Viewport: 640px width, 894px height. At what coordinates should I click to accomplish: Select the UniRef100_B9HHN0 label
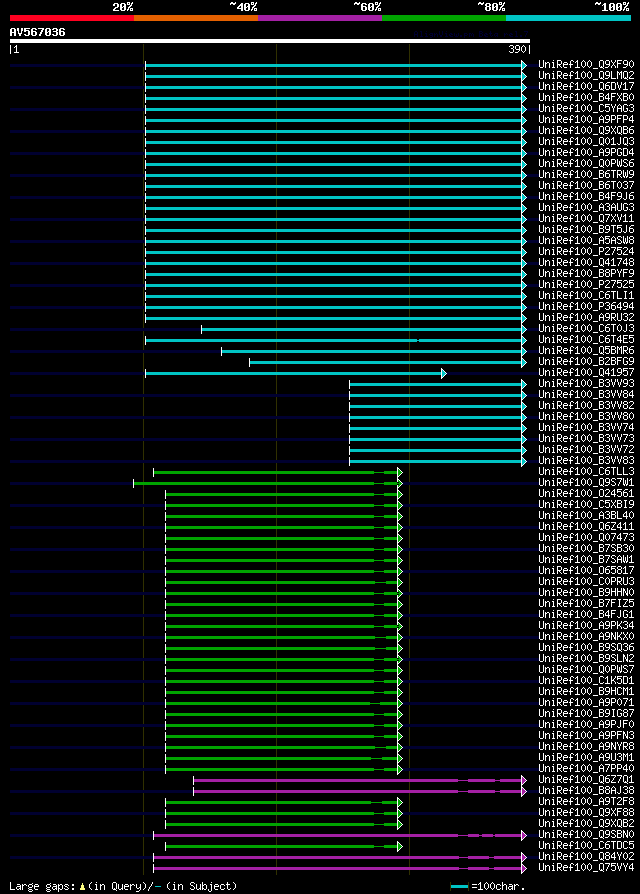pos(586,592)
